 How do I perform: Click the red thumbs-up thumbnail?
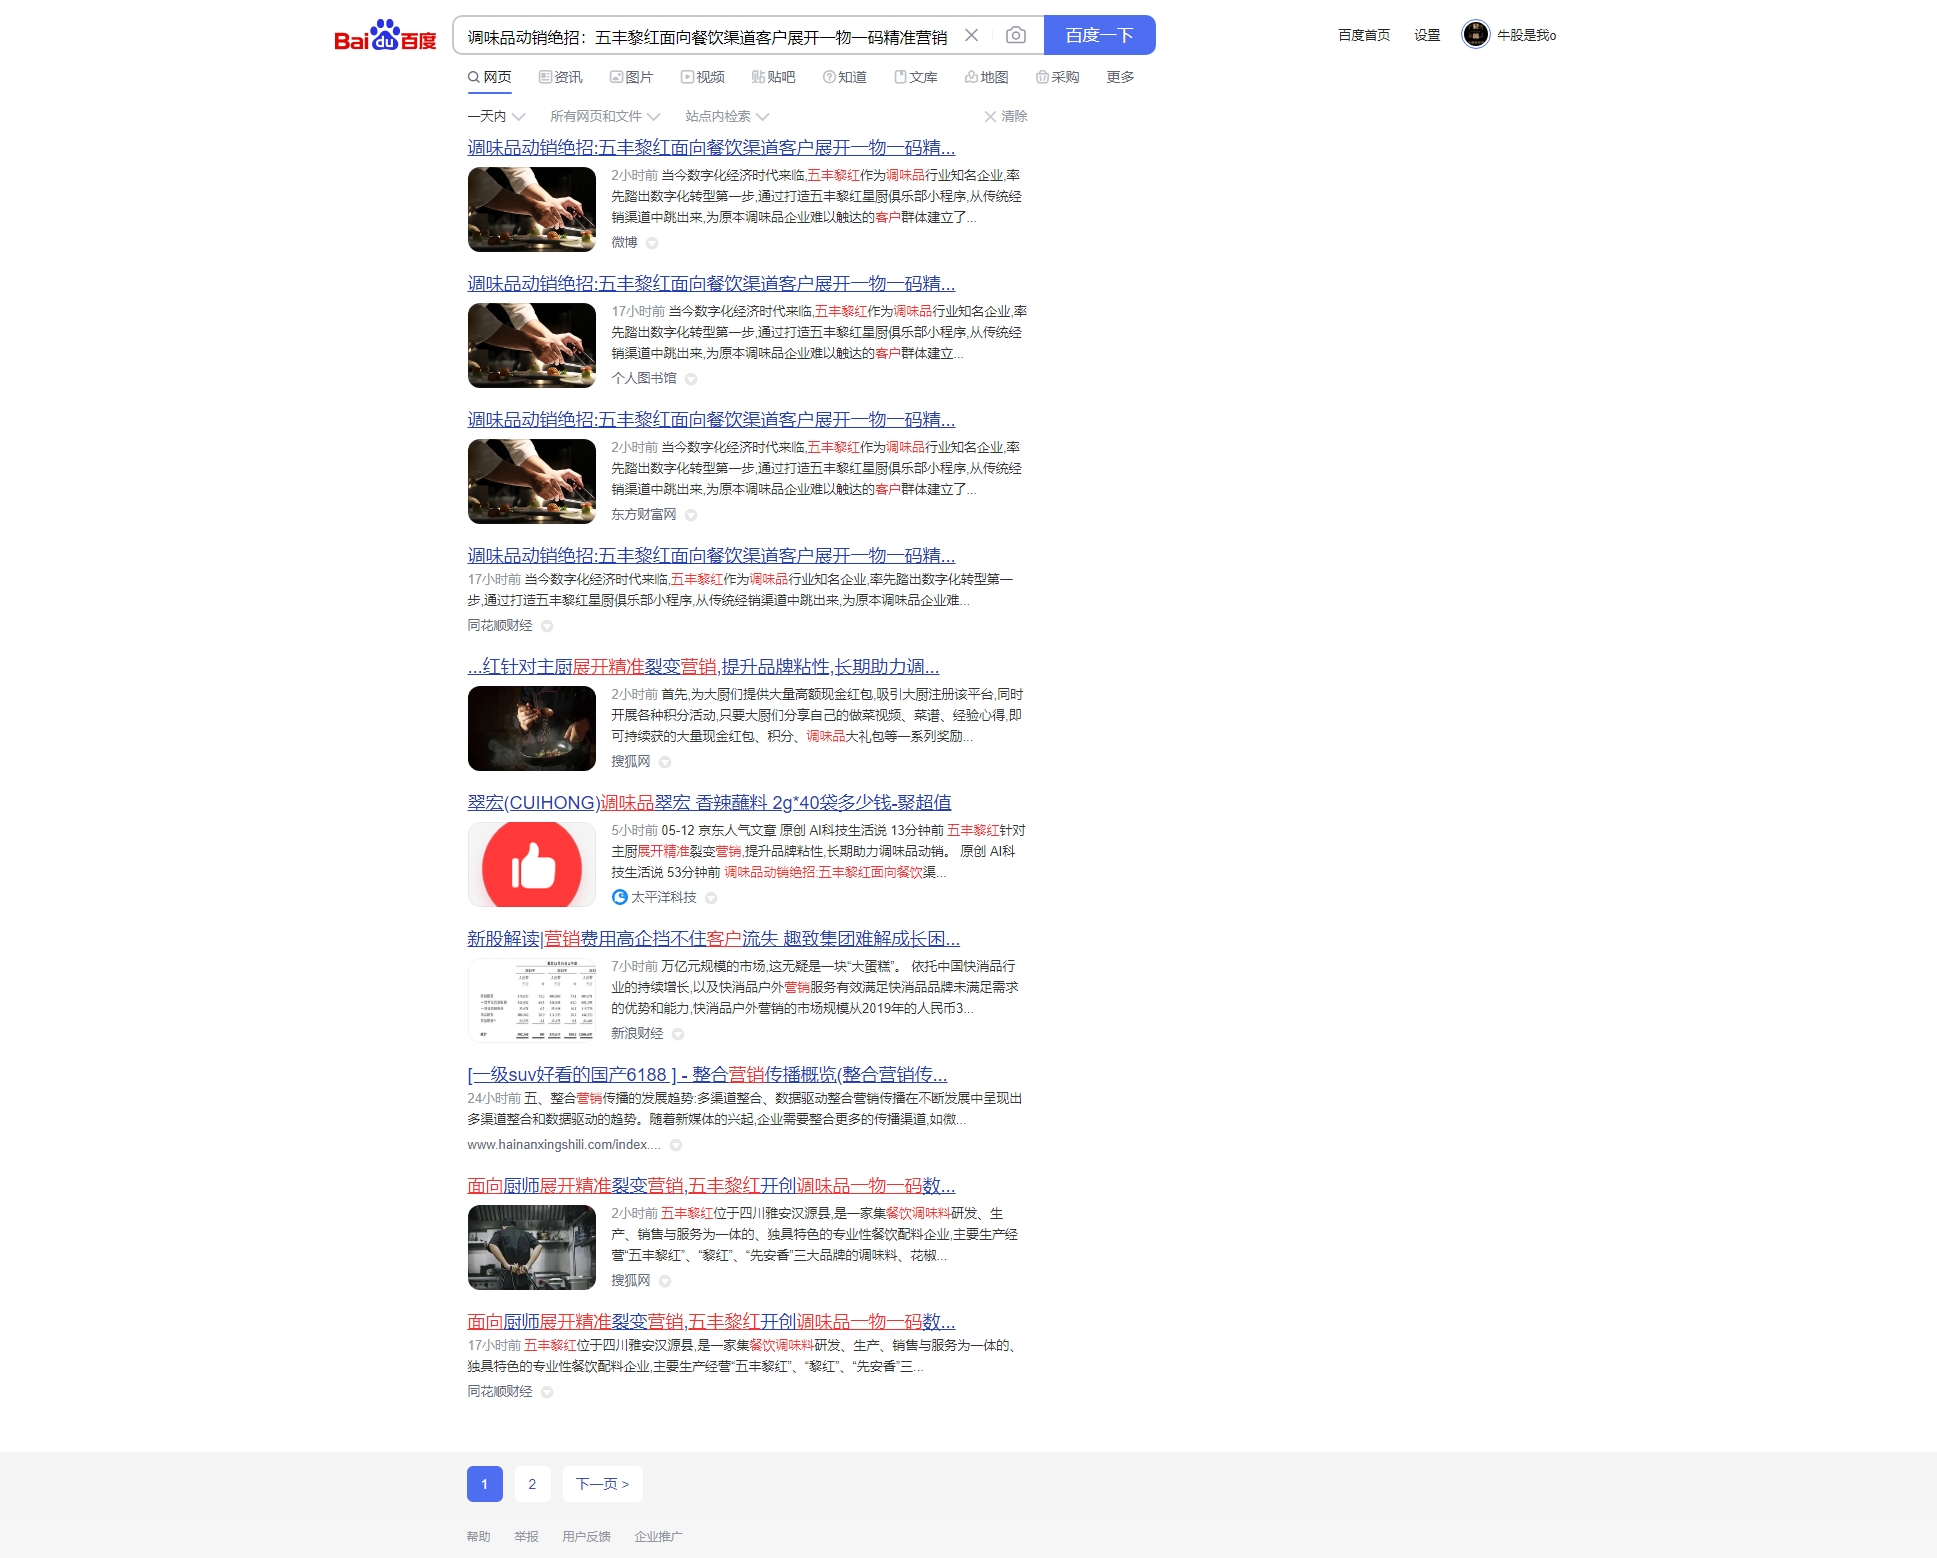click(x=532, y=864)
